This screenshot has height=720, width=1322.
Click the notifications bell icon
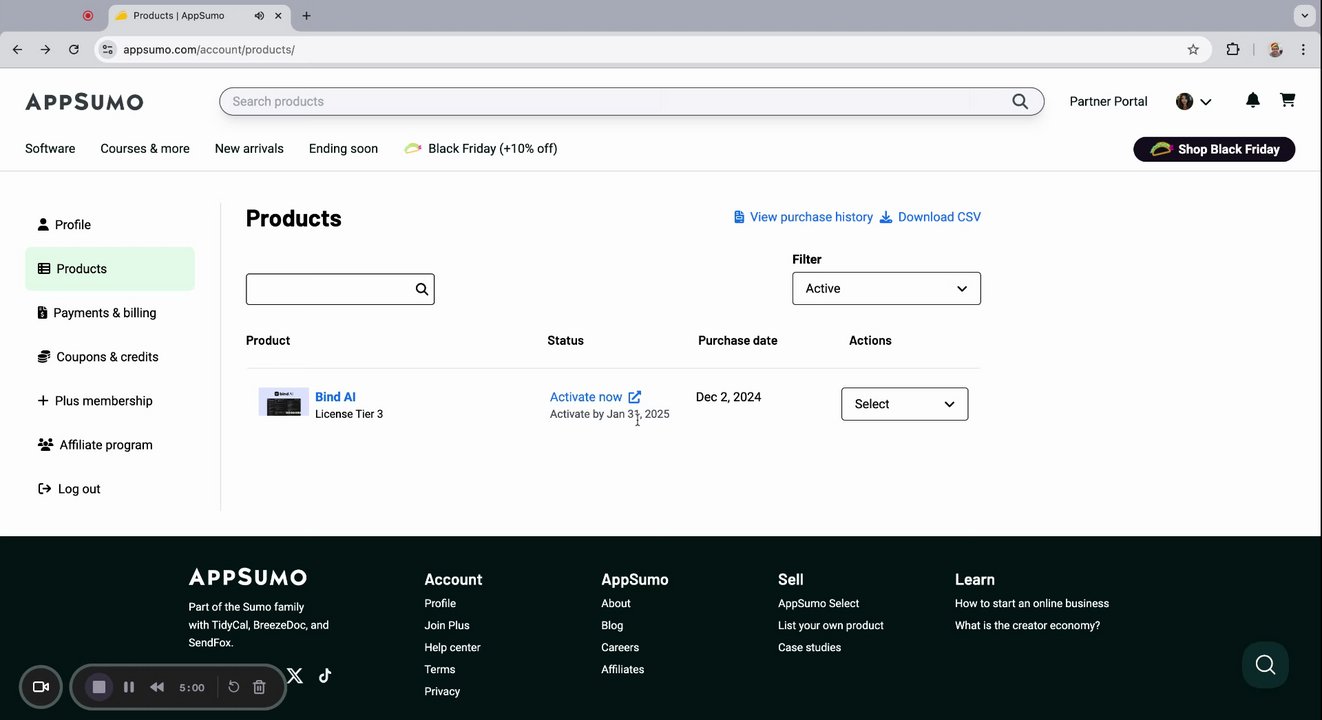coord(1253,100)
